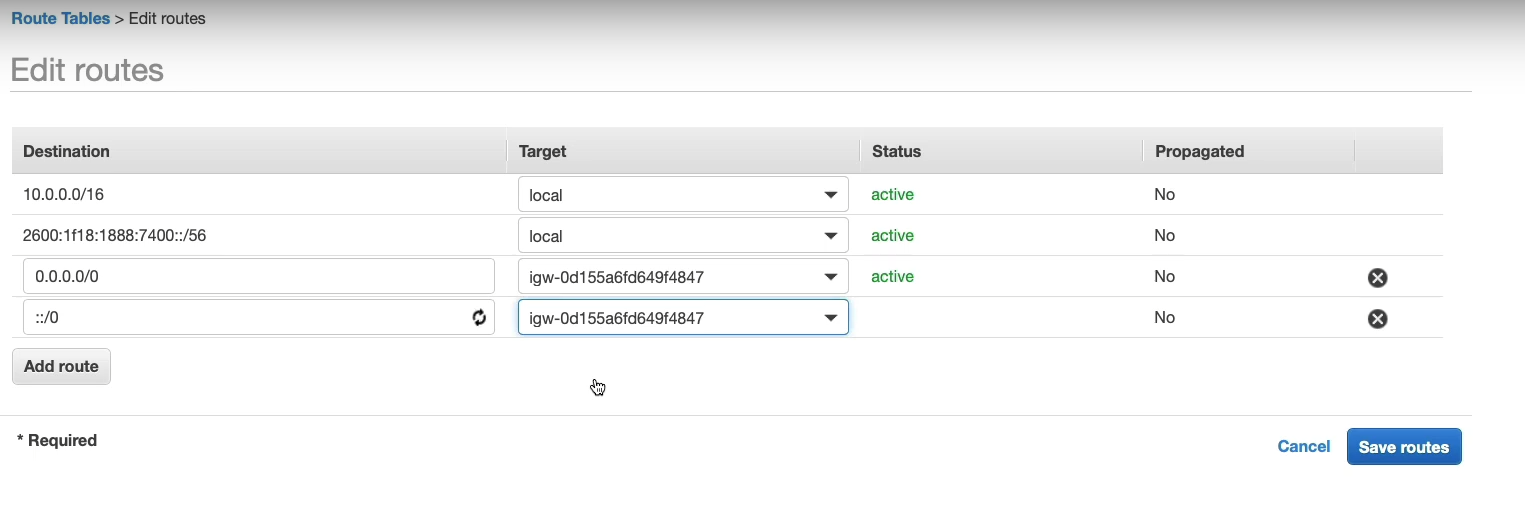Click Save routes button
1525x531 pixels.
click(1404, 447)
